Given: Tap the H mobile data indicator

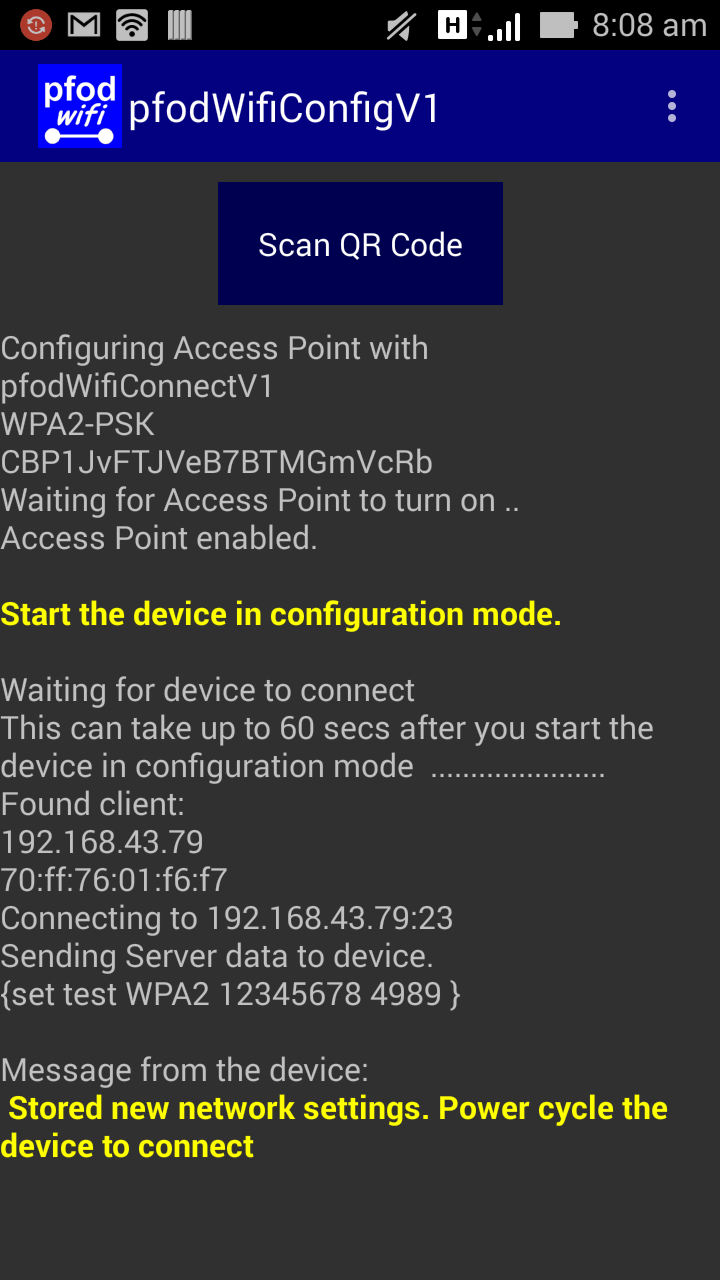Looking at the screenshot, I should click(453, 25).
